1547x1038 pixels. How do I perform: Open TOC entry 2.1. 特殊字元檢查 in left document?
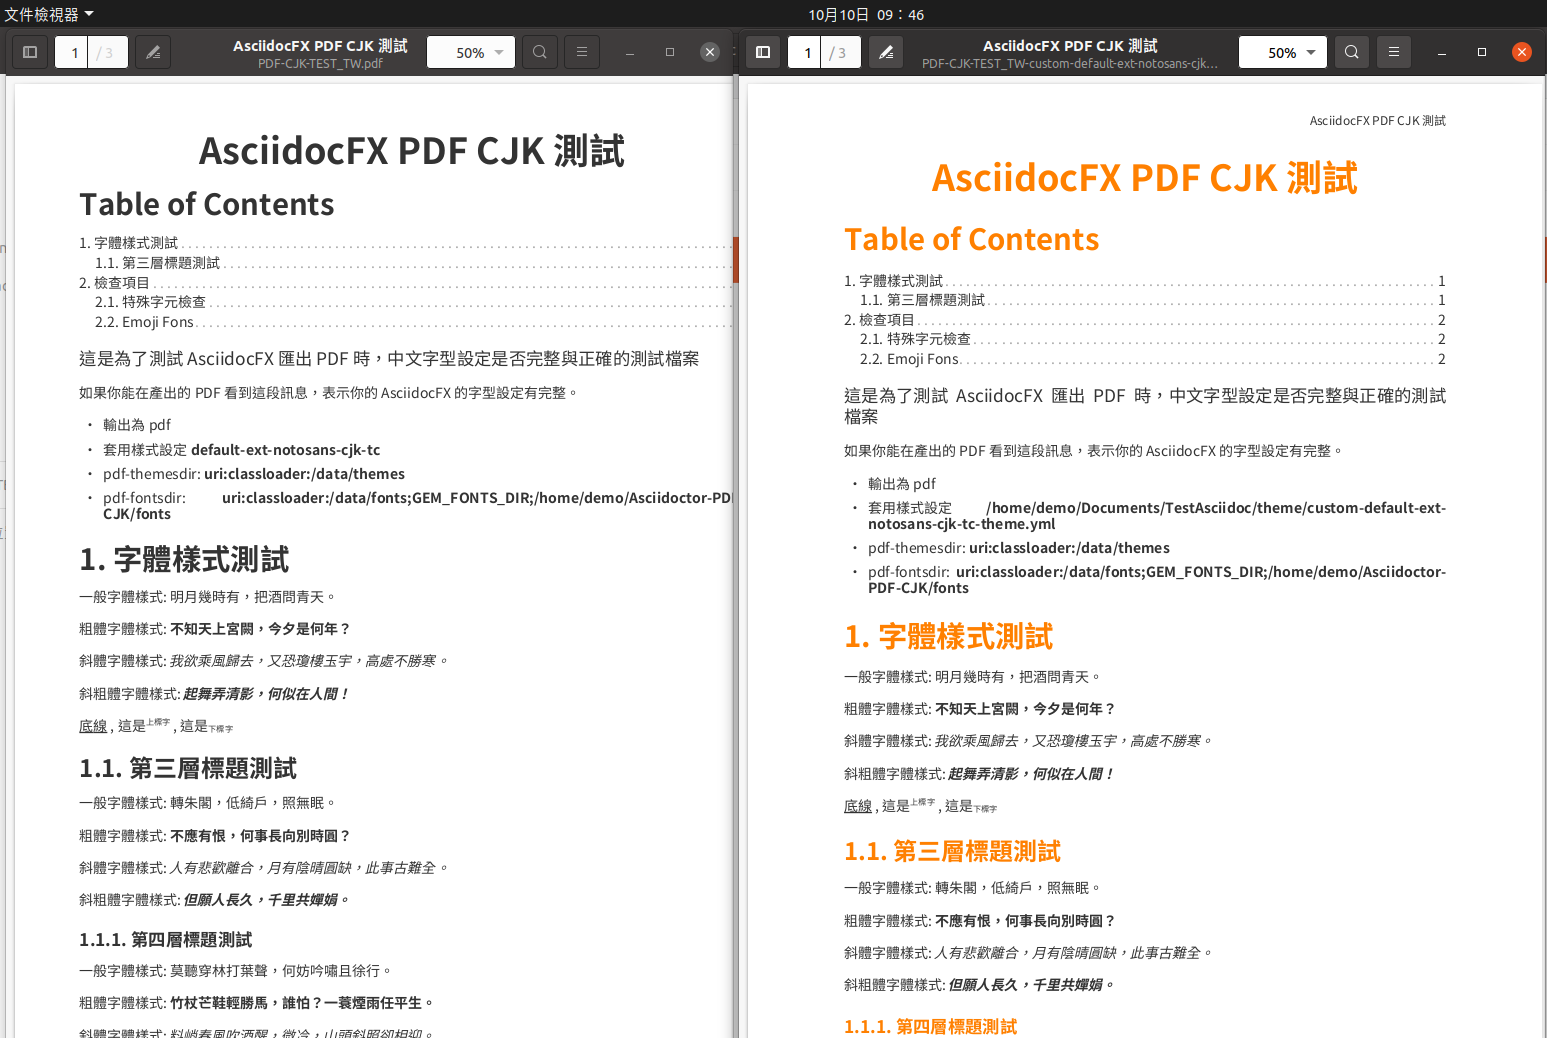tap(151, 302)
